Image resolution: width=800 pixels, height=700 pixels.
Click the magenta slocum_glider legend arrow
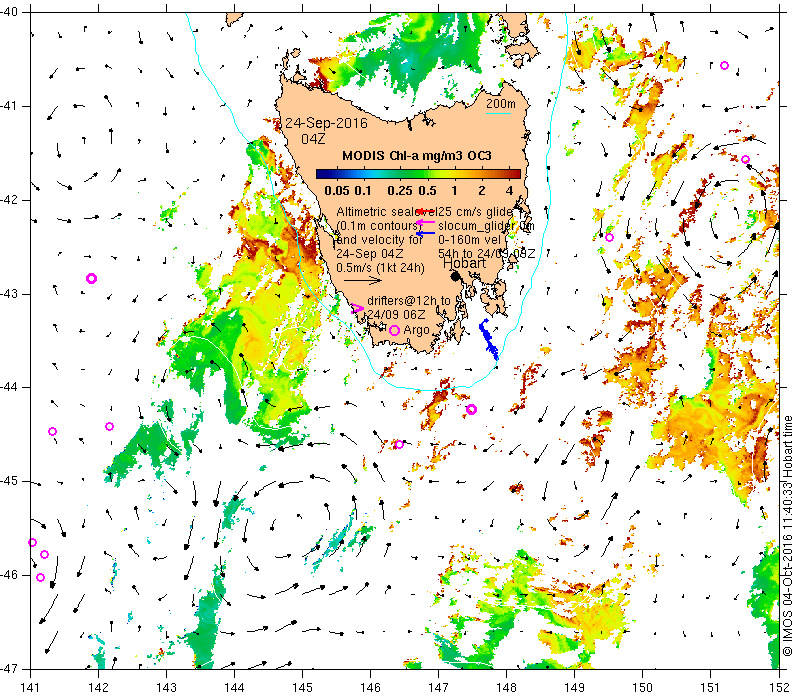coord(426,222)
